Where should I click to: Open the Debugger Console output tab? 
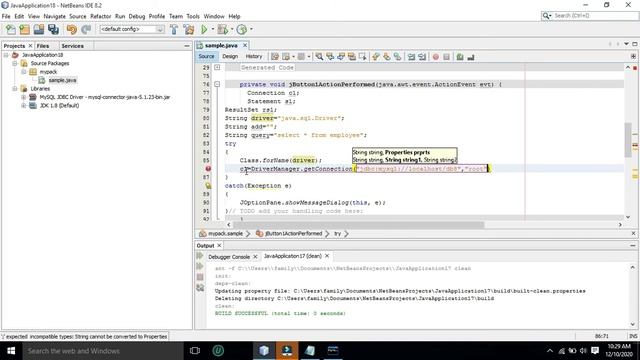click(x=229, y=257)
